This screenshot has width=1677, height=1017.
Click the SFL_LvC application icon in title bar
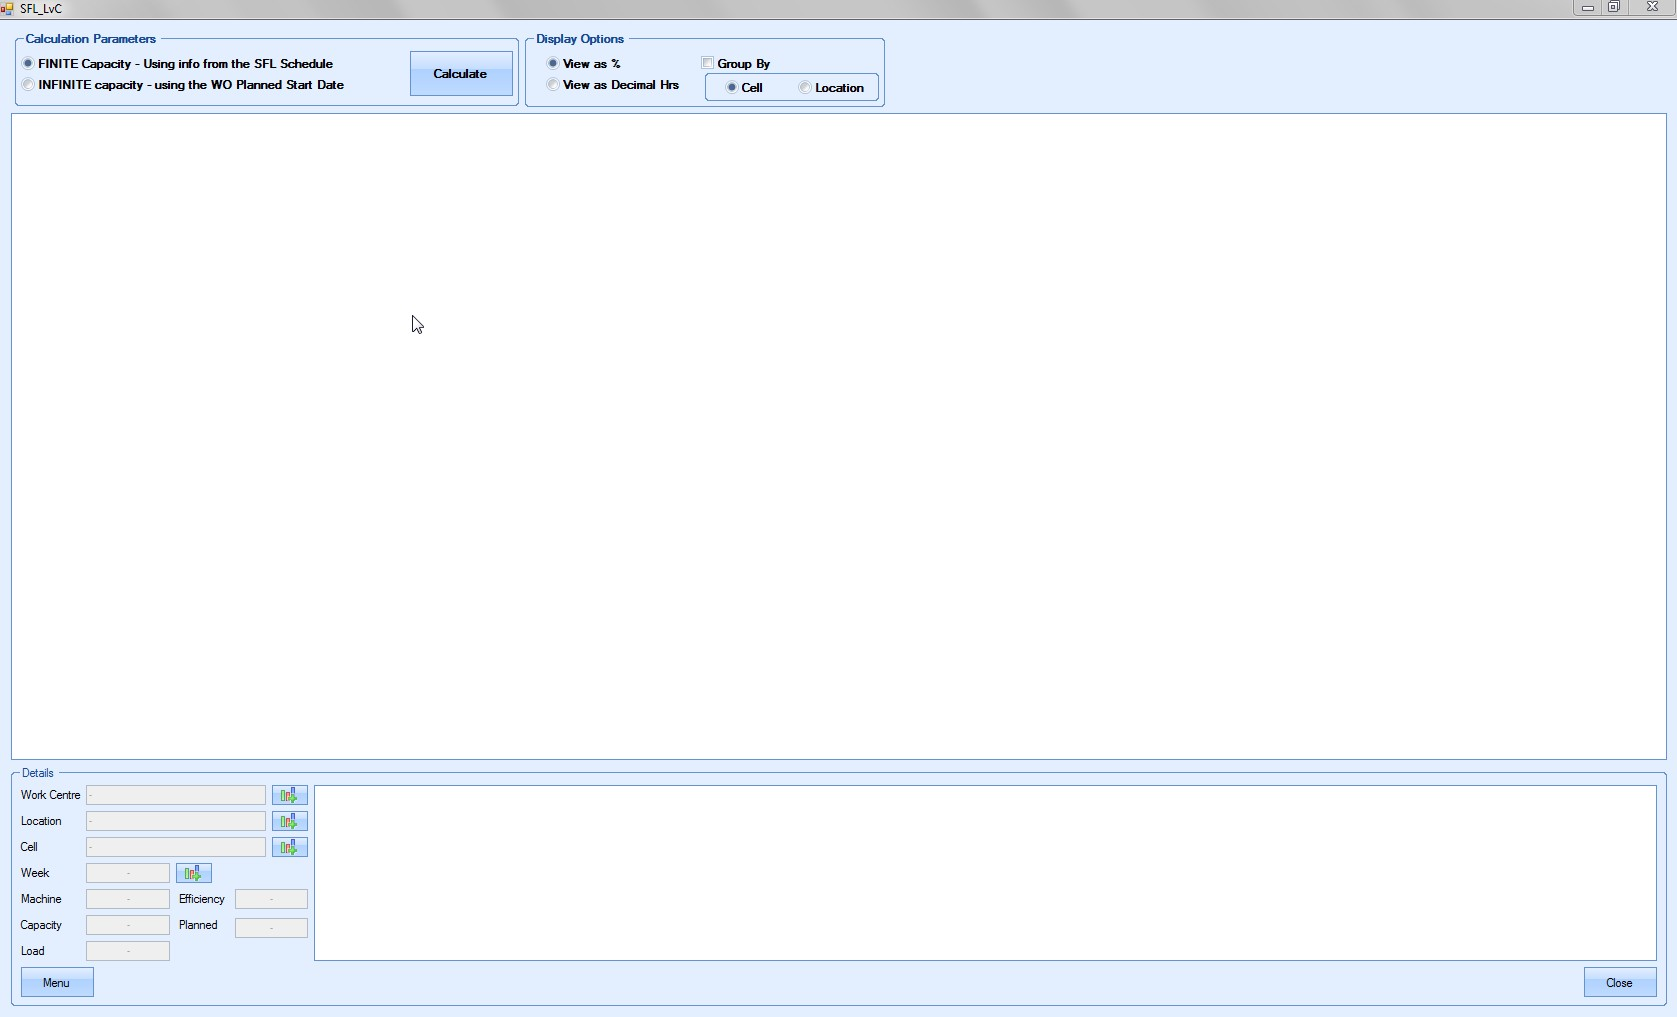pos(8,8)
